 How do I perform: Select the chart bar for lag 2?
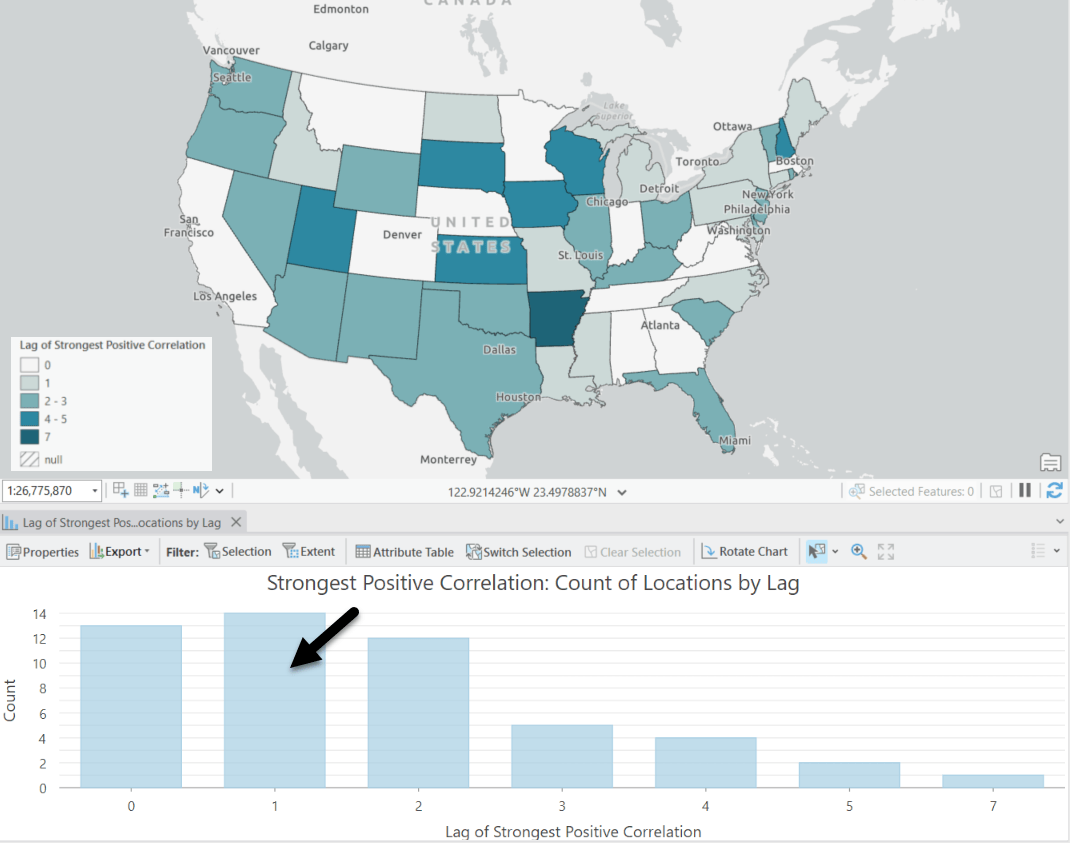point(418,713)
